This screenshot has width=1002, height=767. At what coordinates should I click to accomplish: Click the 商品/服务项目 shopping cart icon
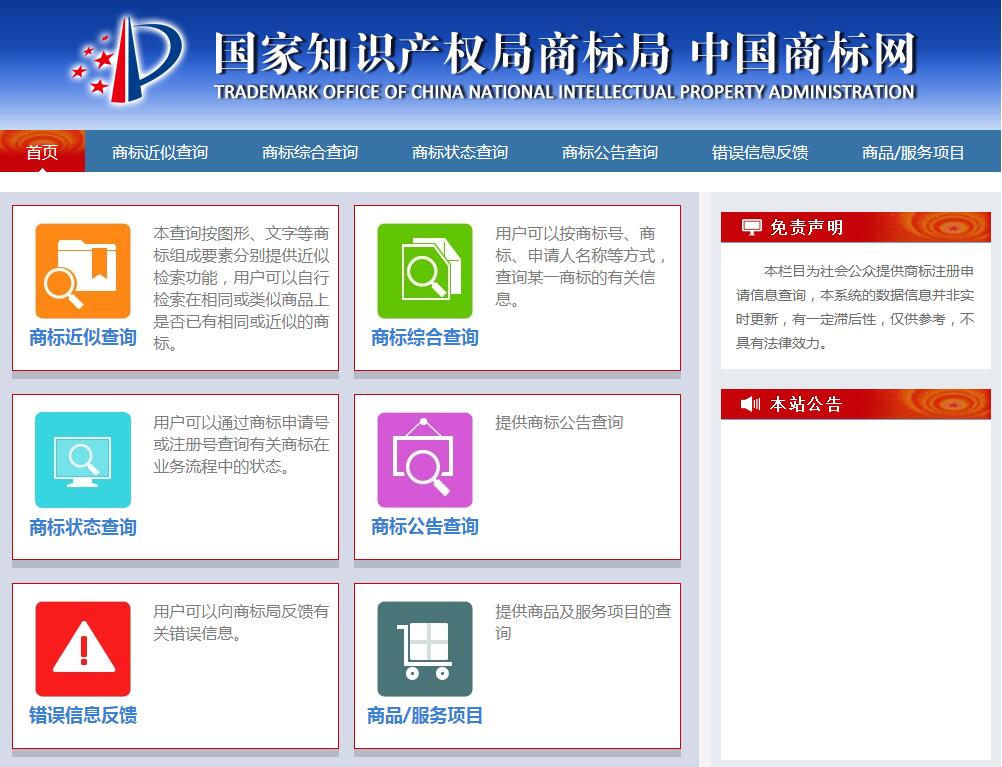pyautogui.click(x=424, y=648)
